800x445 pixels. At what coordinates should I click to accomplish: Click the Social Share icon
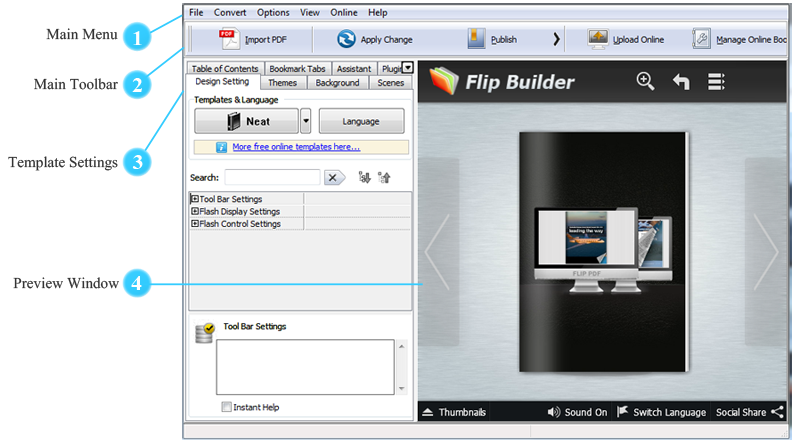(x=777, y=412)
